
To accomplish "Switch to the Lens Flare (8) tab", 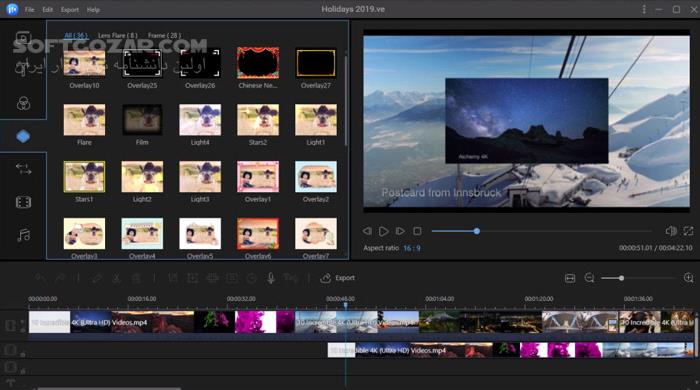I will 117,35.
